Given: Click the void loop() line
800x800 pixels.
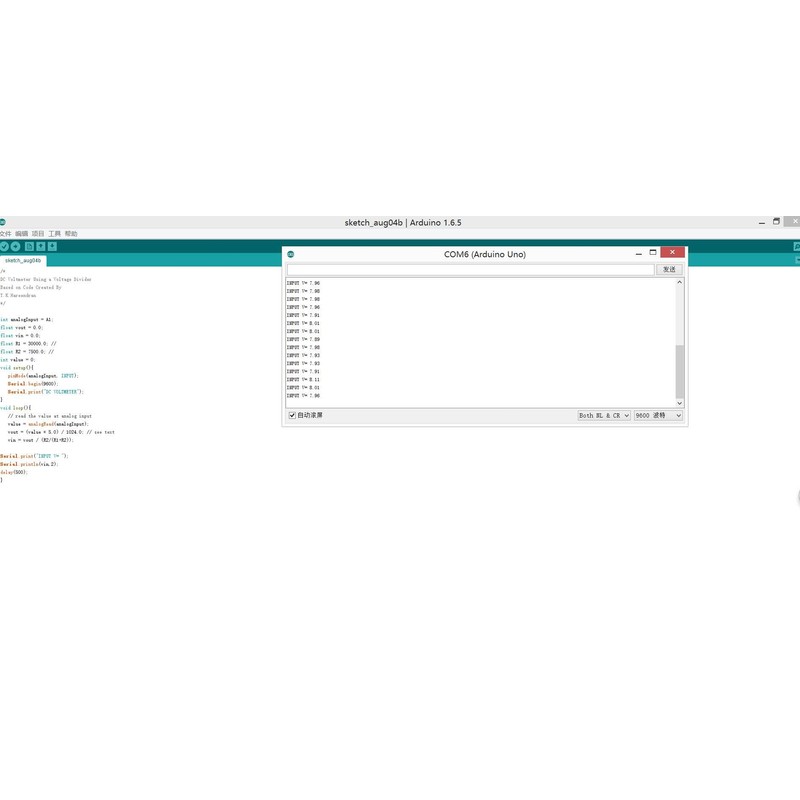Looking at the screenshot, I should [15, 408].
